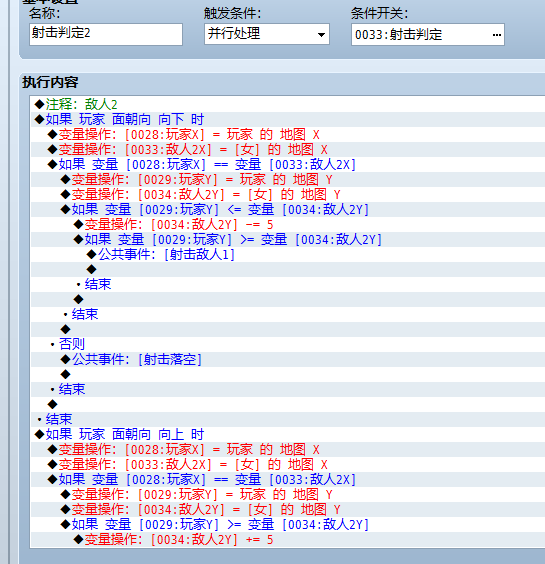This screenshot has height=564, width=545.
Task: Click the 条件开关: label
Action: click(x=380, y=14)
